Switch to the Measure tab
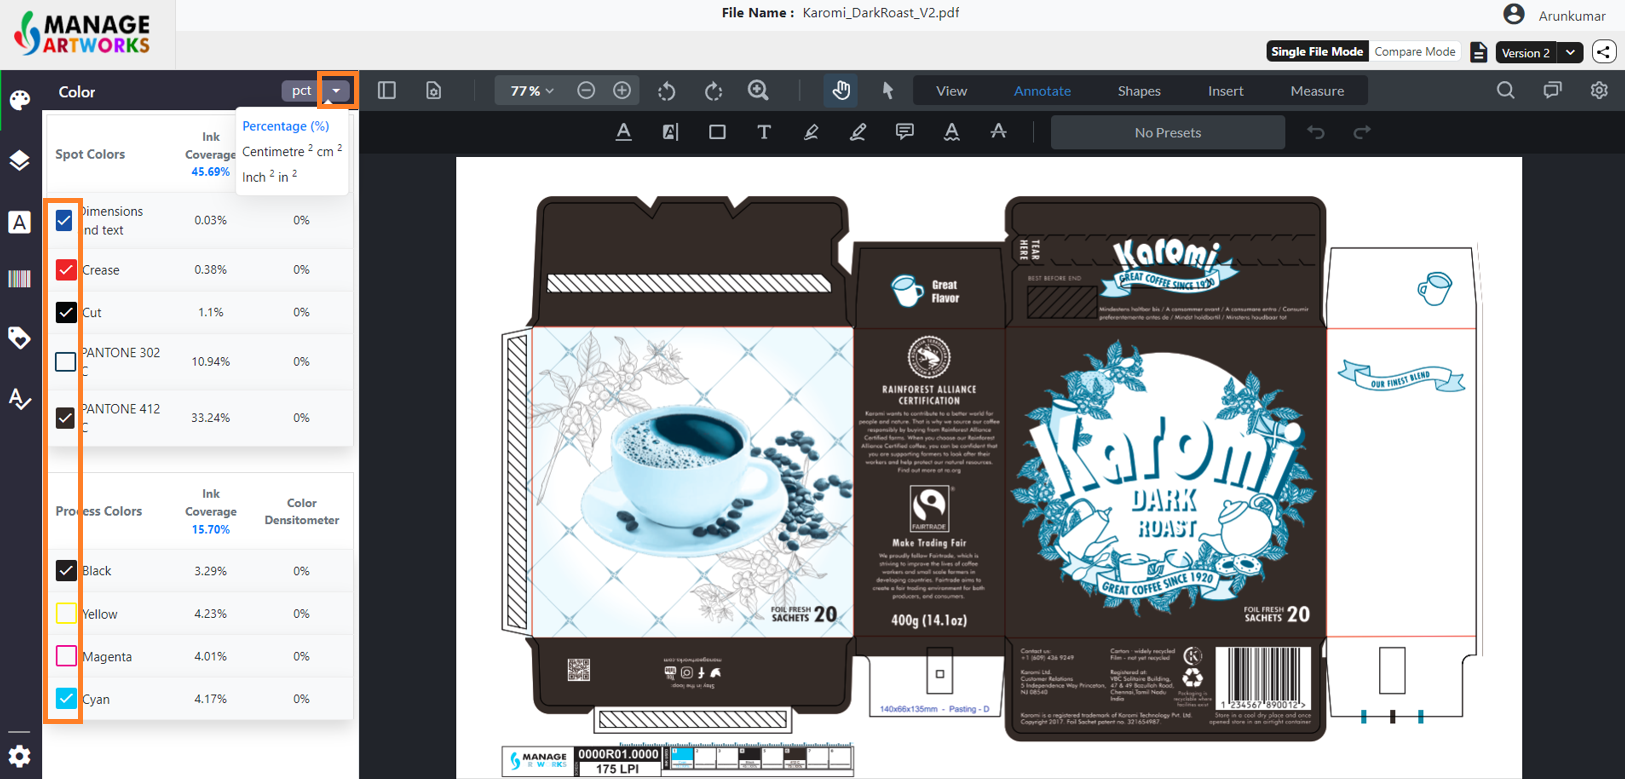 (x=1317, y=91)
